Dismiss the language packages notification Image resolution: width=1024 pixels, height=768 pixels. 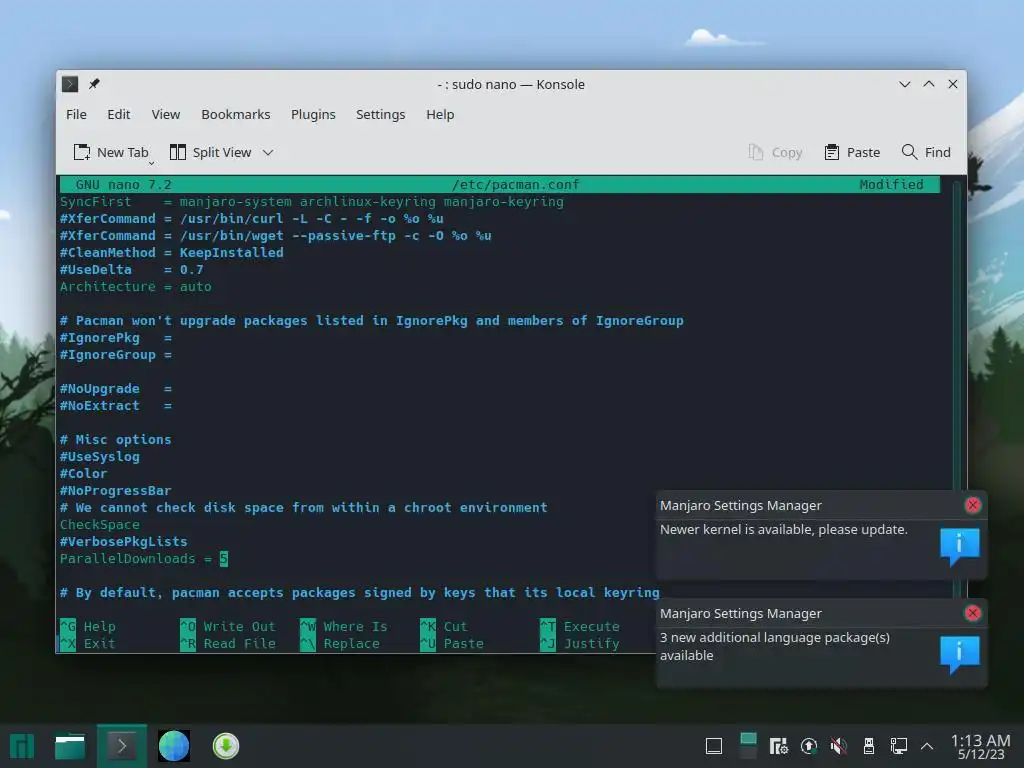click(972, 613)
